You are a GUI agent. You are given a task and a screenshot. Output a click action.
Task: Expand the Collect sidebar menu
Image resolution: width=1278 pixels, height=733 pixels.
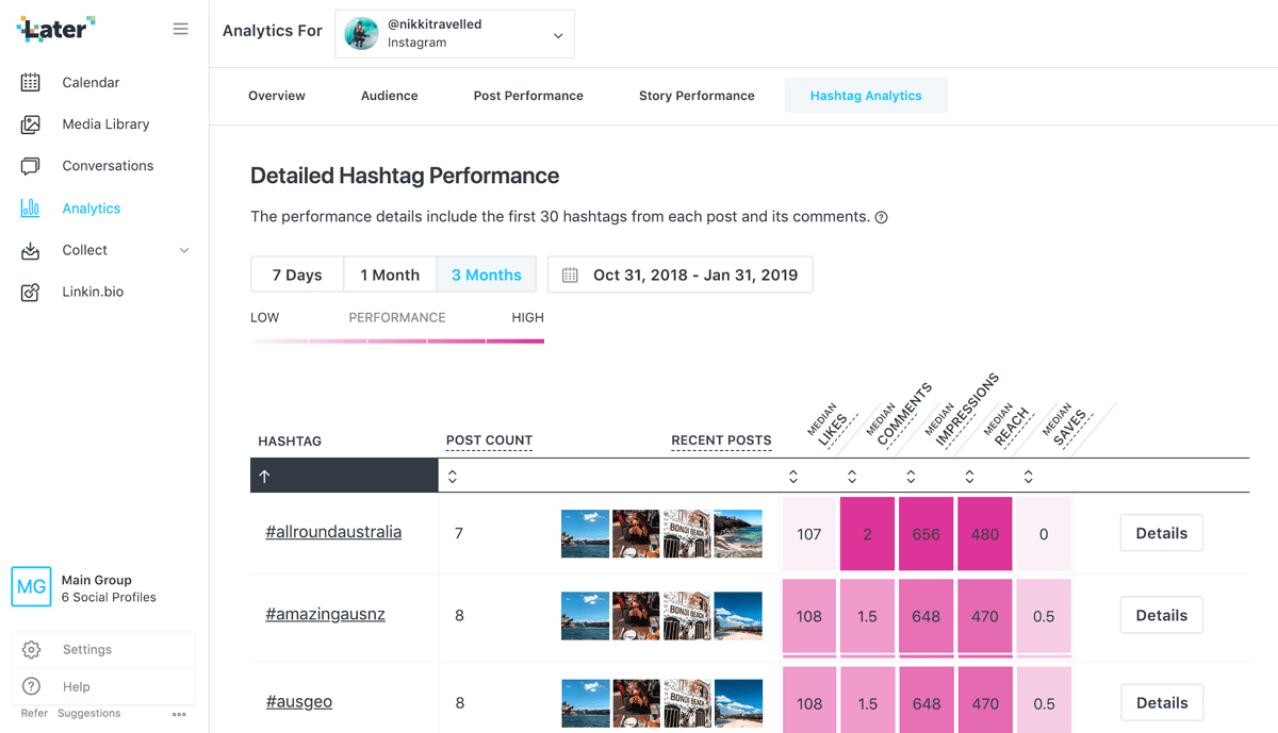(x=84, y=250)
